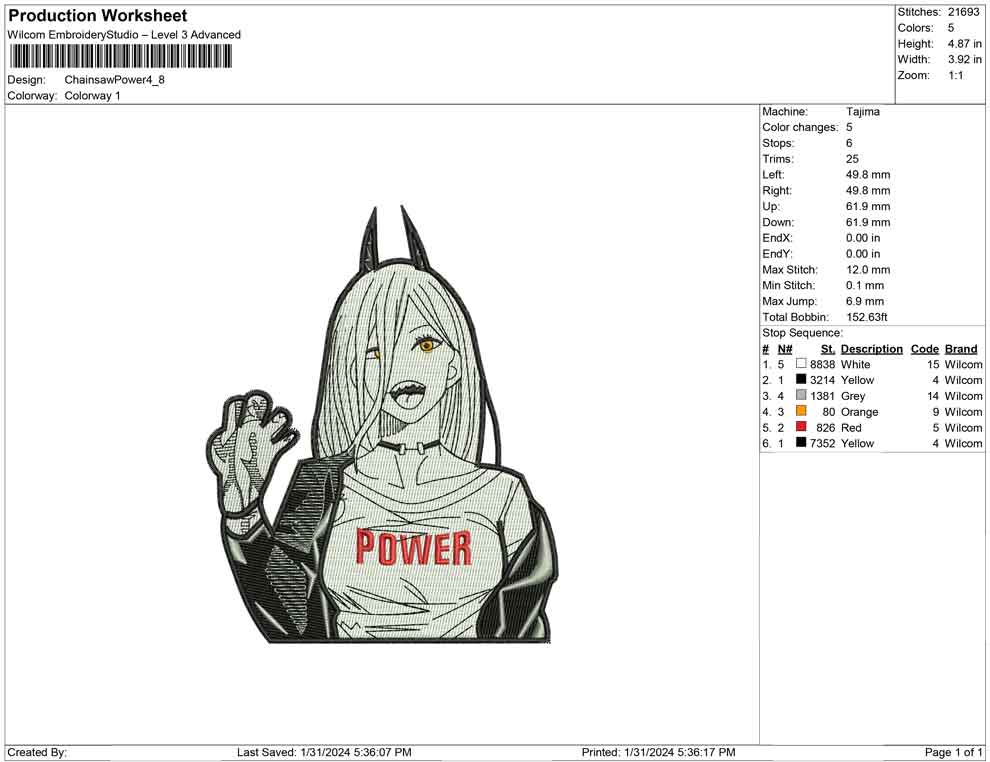The height and width of the screenshot is (762, 990).
Task: Click the White color swatch in stop sequence
Action: 801,364
